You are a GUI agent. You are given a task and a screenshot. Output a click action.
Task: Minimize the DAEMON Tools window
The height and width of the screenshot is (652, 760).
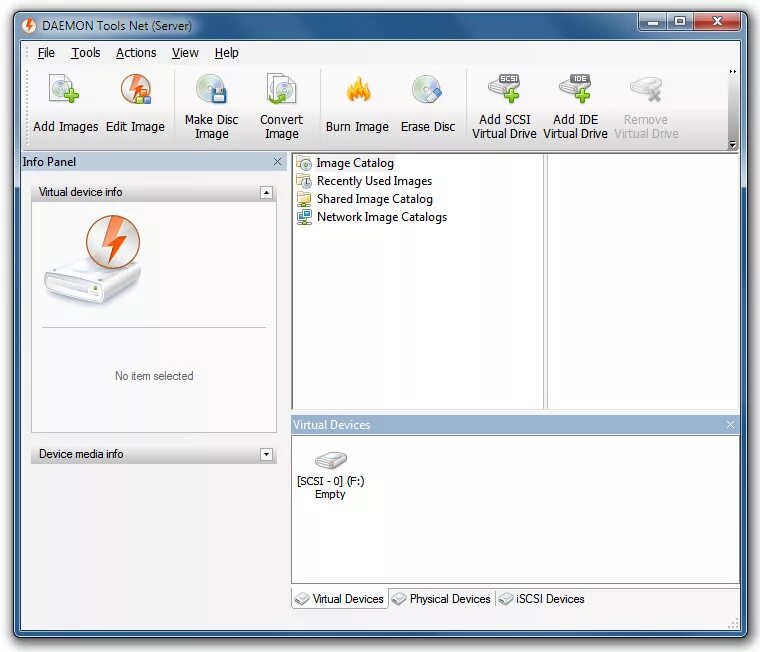coord(653,21)
